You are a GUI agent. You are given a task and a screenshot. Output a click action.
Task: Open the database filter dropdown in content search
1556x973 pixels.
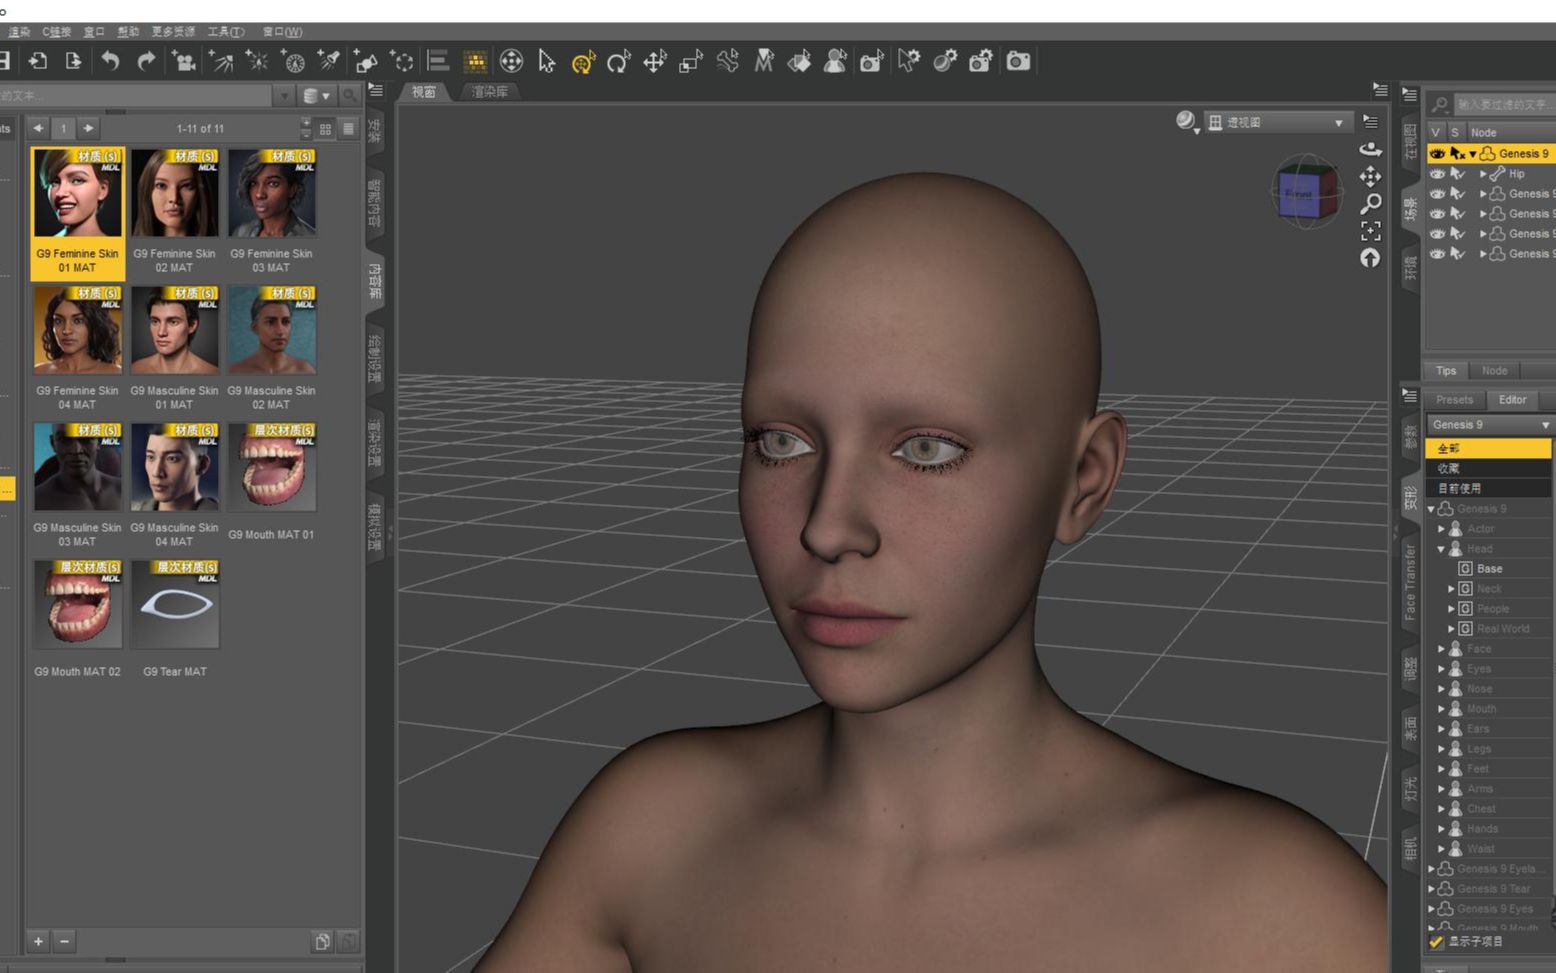[316, 95]
